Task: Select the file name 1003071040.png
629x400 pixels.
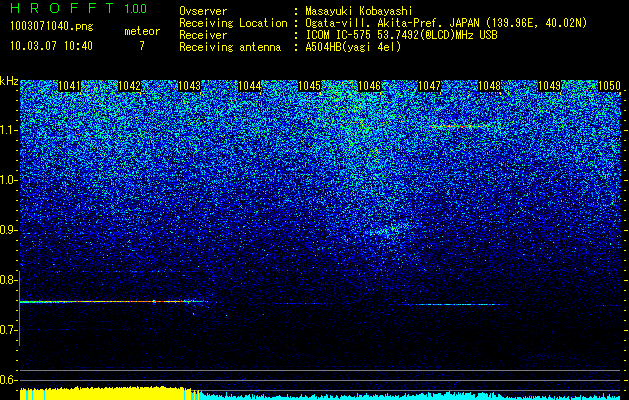Action: click(52, 27)
